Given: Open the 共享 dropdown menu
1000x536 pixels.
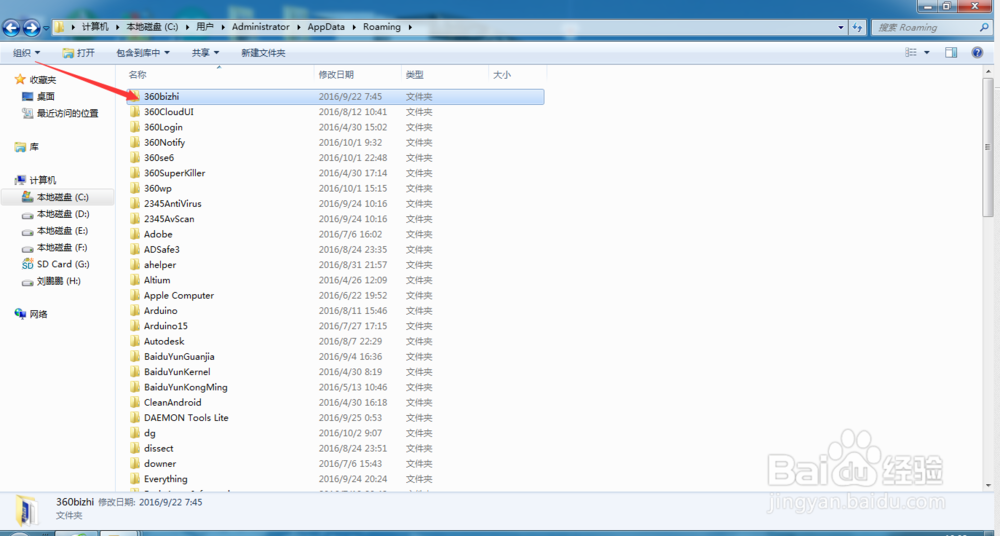Looking at the screenshot, I should coord(205,53).
